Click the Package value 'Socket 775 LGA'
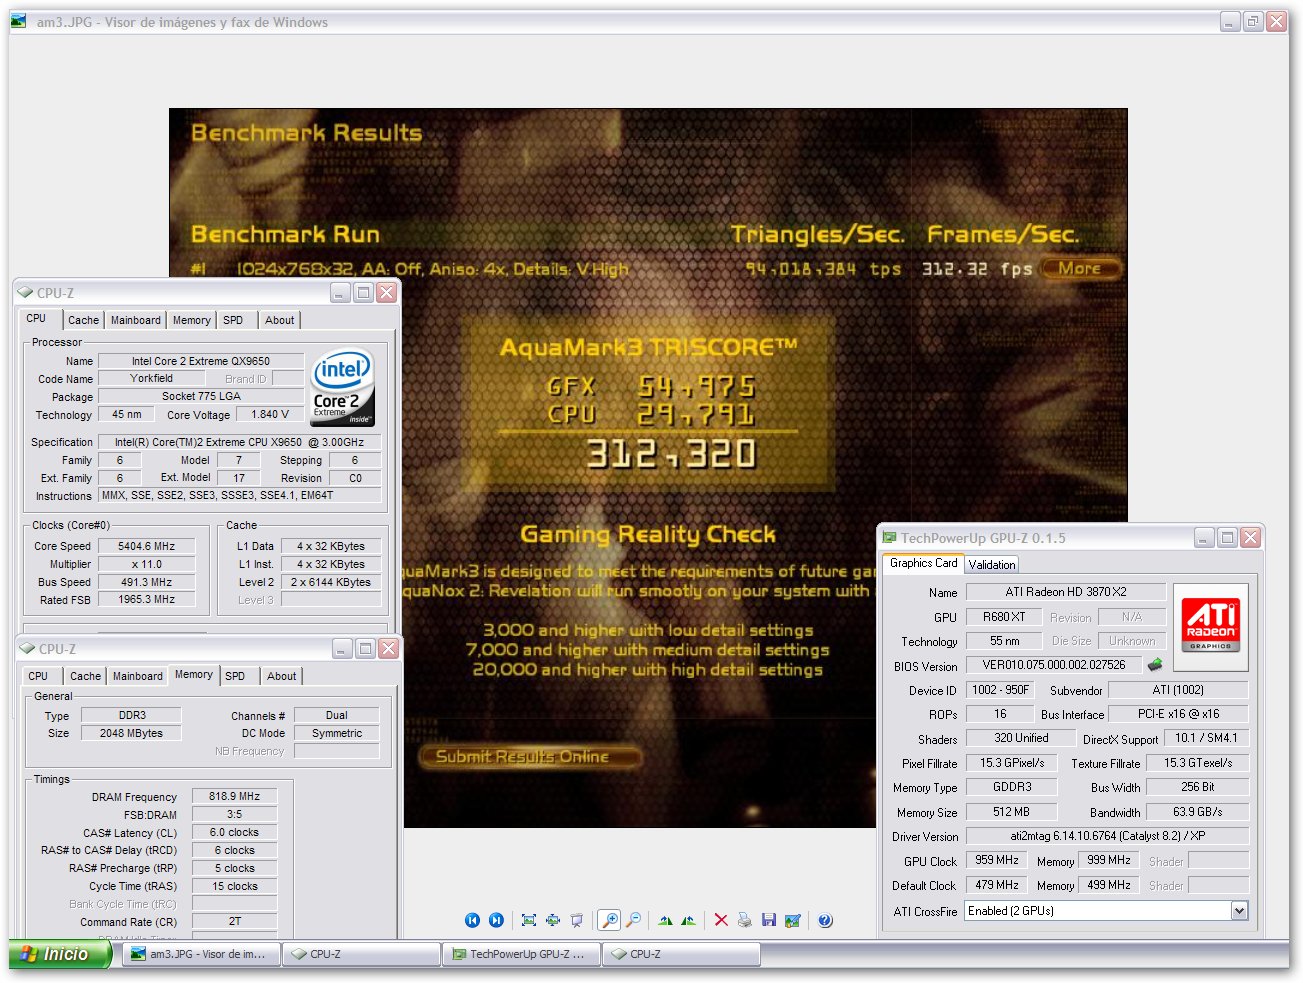 tap(201, 396)
